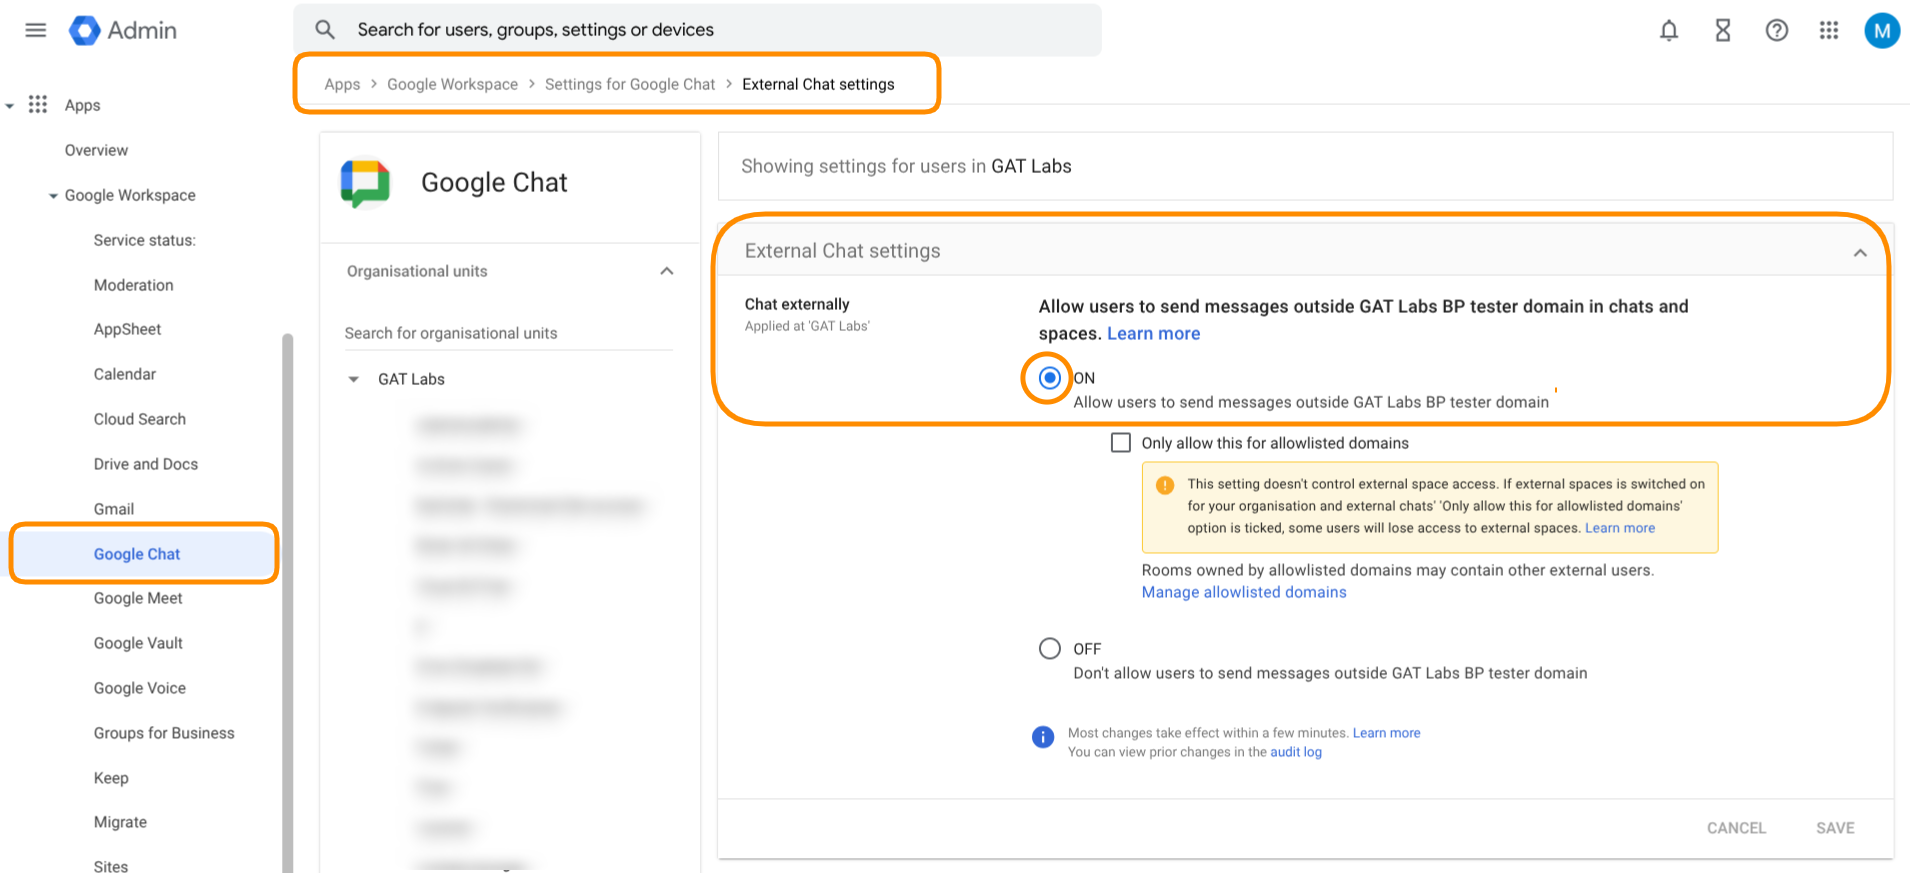Collapse the Google Workspace tree node
The image size is (1910, 873).
[53, 196]
